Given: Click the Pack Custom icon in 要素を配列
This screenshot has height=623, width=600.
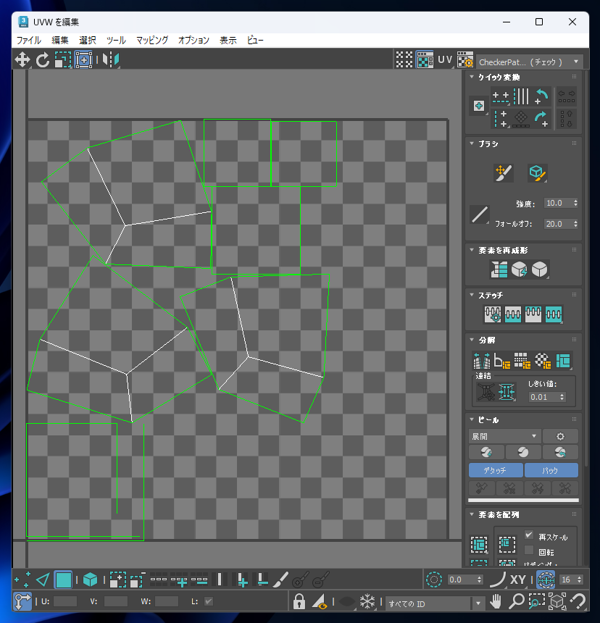Looking at the screenshot, I should 479,545.
